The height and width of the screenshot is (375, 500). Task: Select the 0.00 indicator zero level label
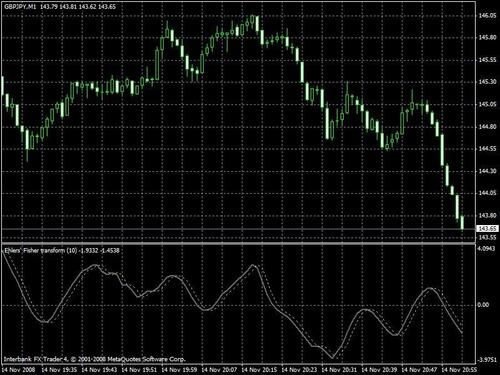tap(483, 305)
